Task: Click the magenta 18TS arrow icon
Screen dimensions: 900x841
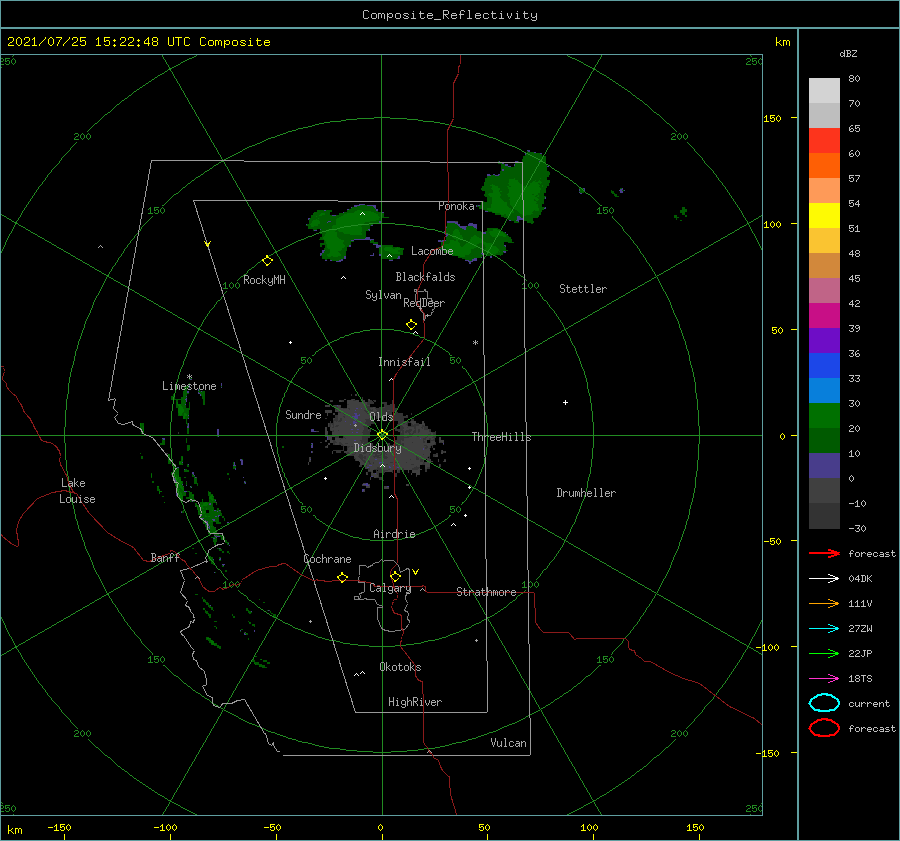Action: tap(824, 679)
